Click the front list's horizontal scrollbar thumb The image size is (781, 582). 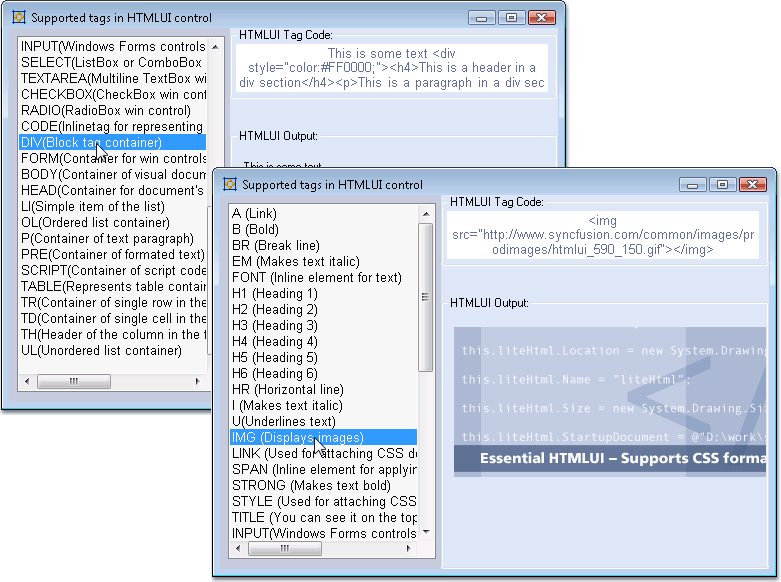pyautogui.click(x=285, y=548)
